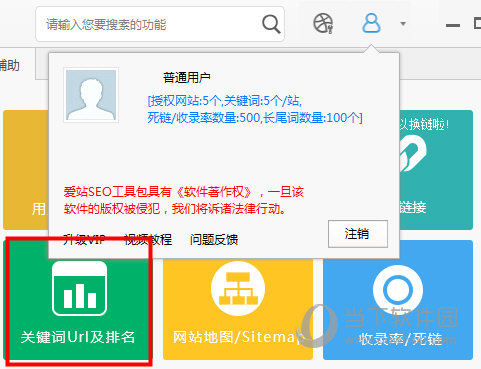This screenshot has width=481, height=369.
Task: Click the blue authorization quota text
Action: point(255,109)
